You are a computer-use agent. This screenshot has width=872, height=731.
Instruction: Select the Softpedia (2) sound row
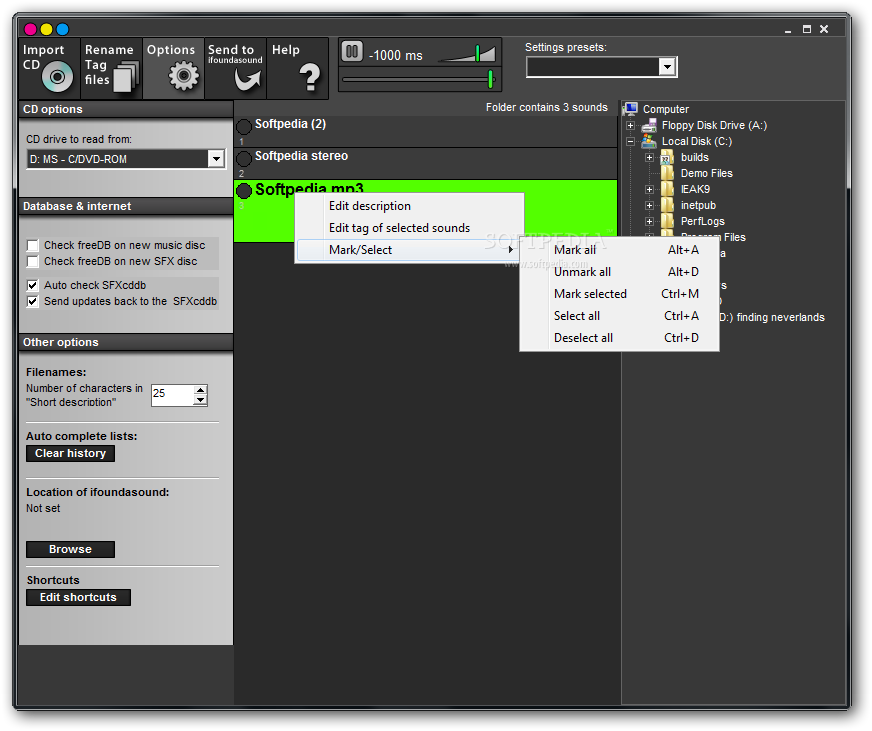point(425,132)
